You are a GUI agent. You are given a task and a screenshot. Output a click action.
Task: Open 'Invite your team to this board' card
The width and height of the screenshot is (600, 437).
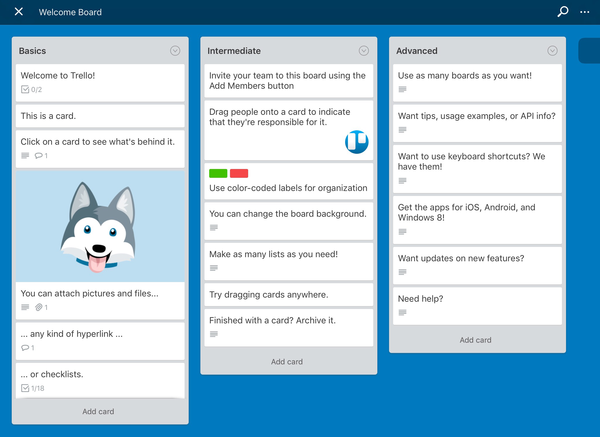point(289,81)
